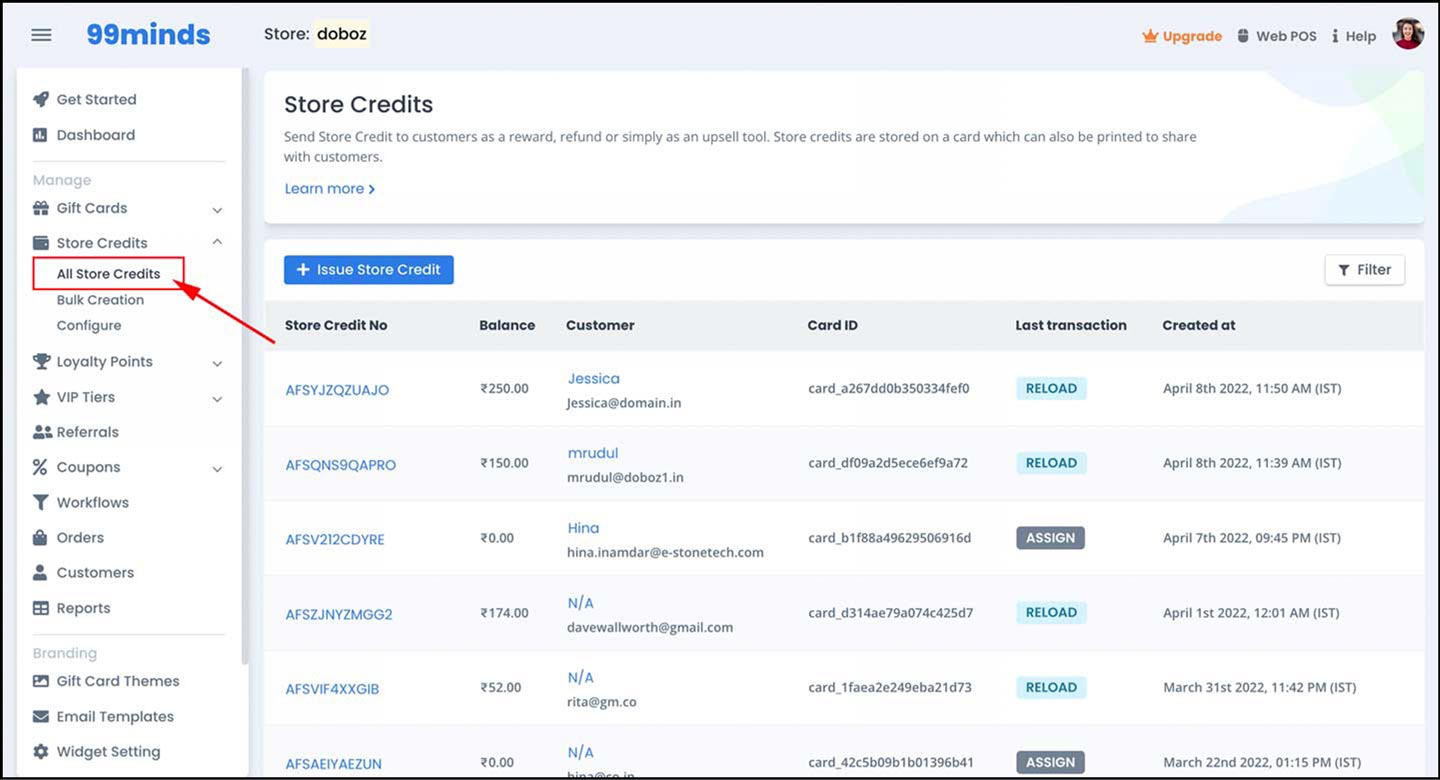Viewport: 1440px width, 780px height.
Task: Click the Upgrade crown icon
Action: point(1150,36)
